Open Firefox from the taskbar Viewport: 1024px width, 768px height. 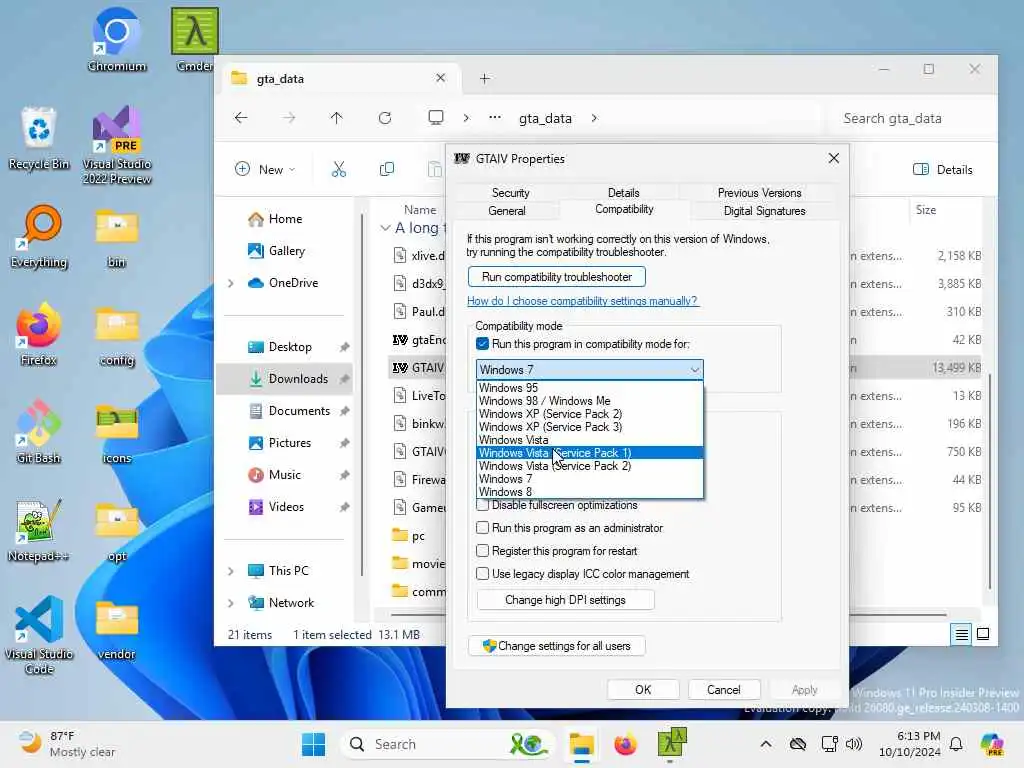pyautogui.click(x=625, y=744)
